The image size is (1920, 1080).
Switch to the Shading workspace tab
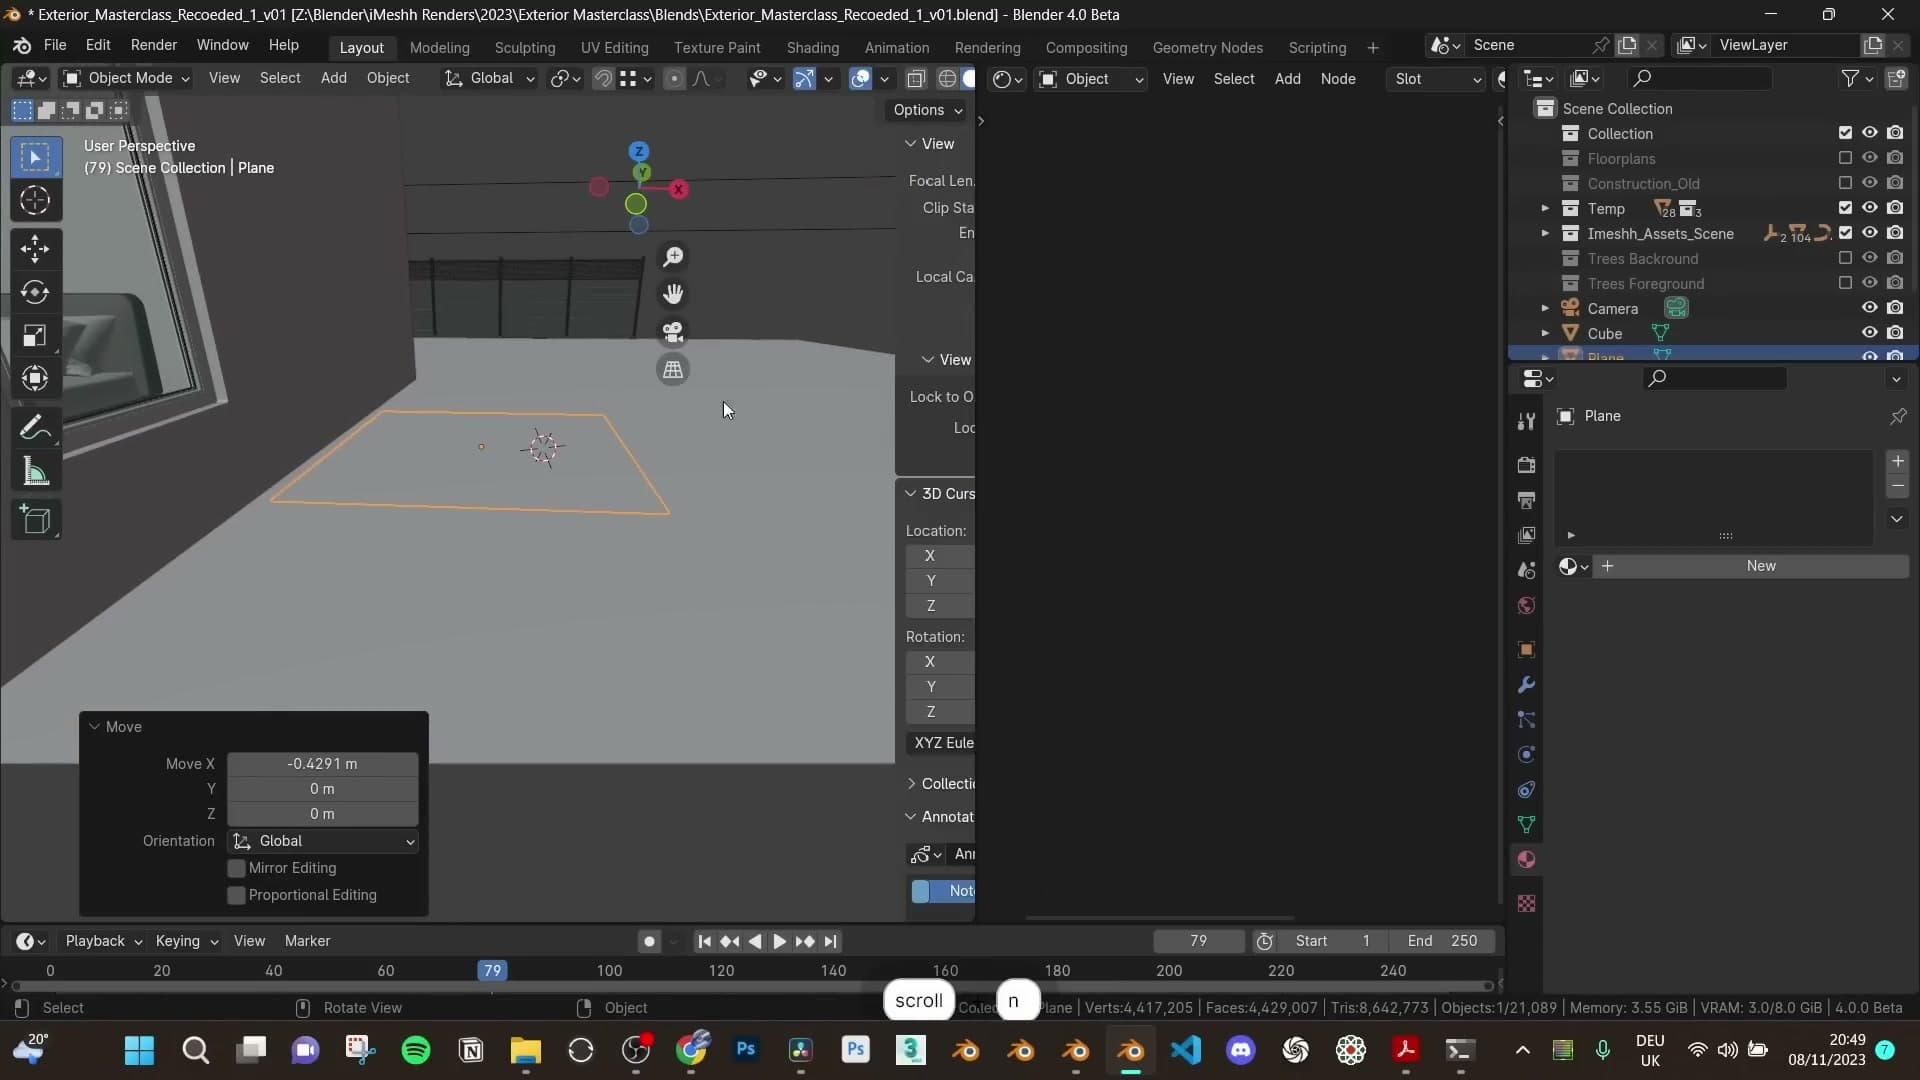point(812,47)
